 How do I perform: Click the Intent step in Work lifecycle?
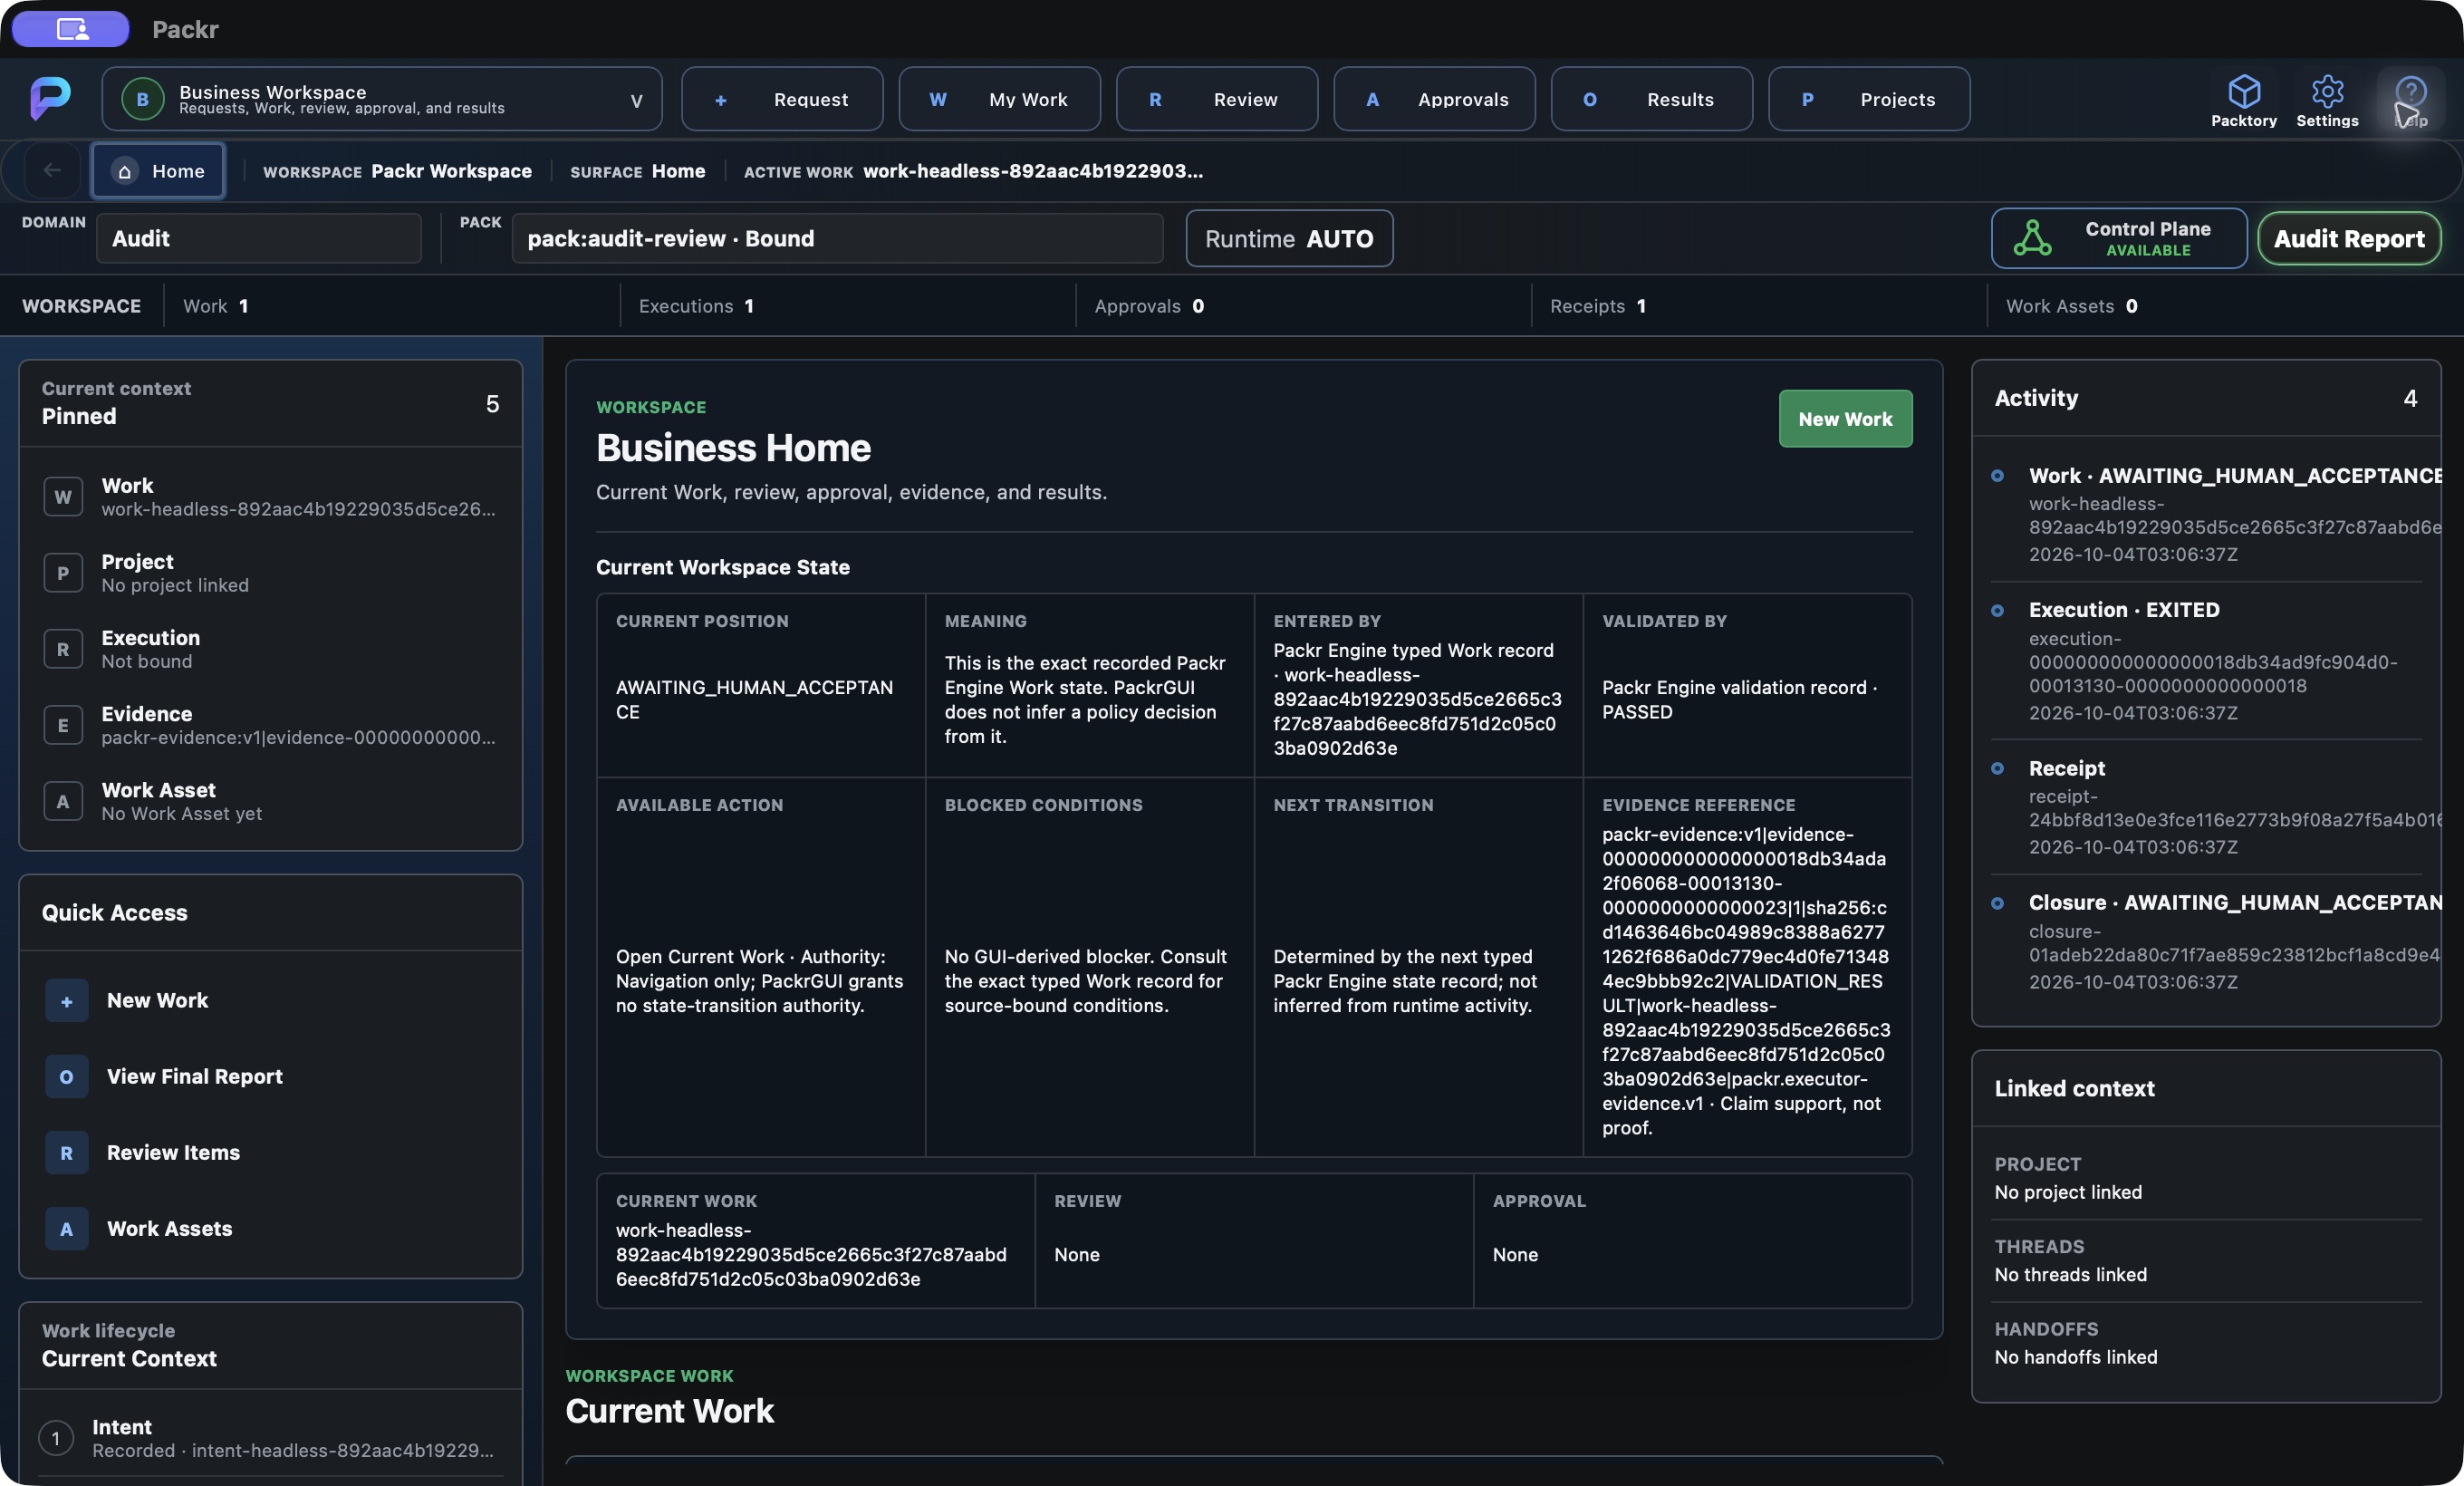coord(271,1438)
